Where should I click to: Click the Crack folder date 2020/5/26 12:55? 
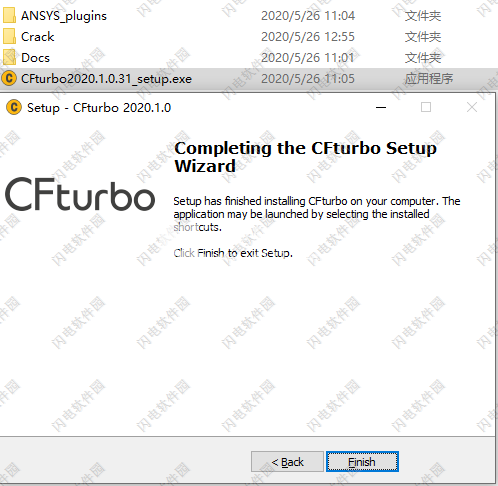click(x=308, y=37)
